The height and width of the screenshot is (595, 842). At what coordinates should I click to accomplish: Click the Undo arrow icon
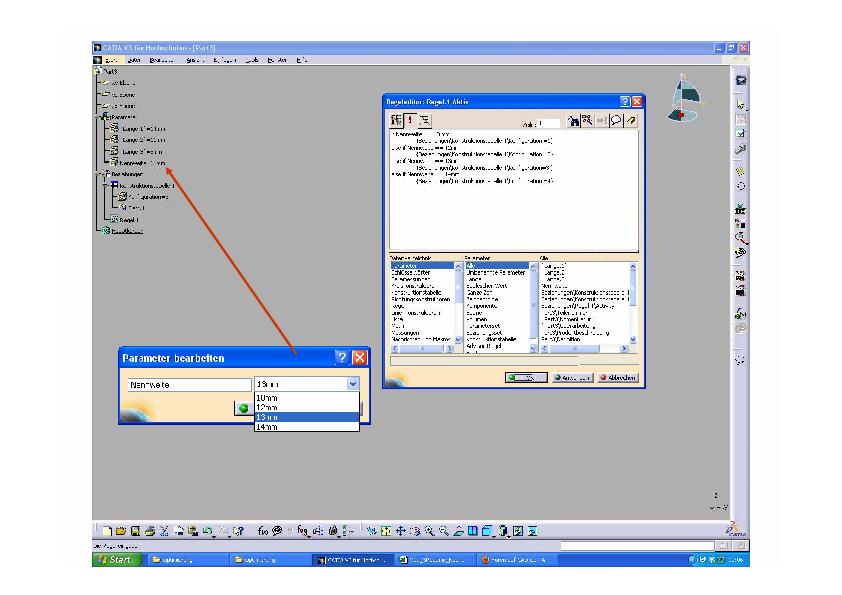pyautogui.click(x=208, y=531)
